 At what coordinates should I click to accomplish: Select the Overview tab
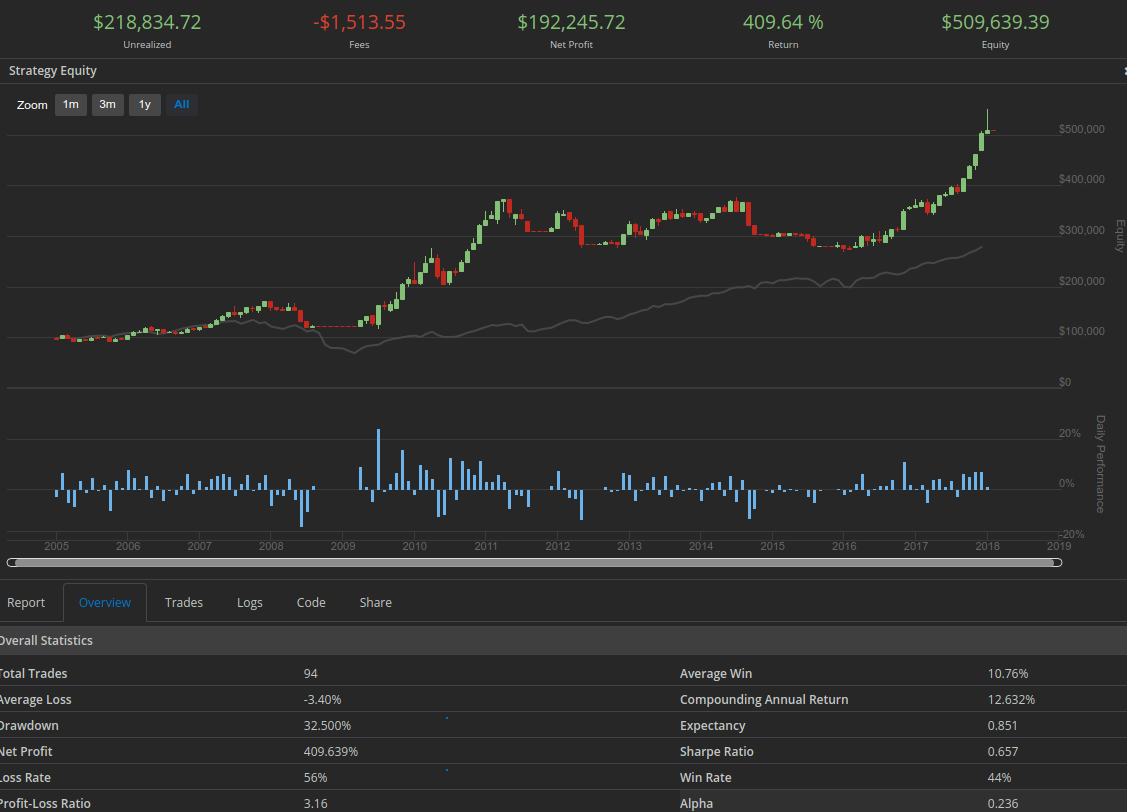tap(105, 603)
